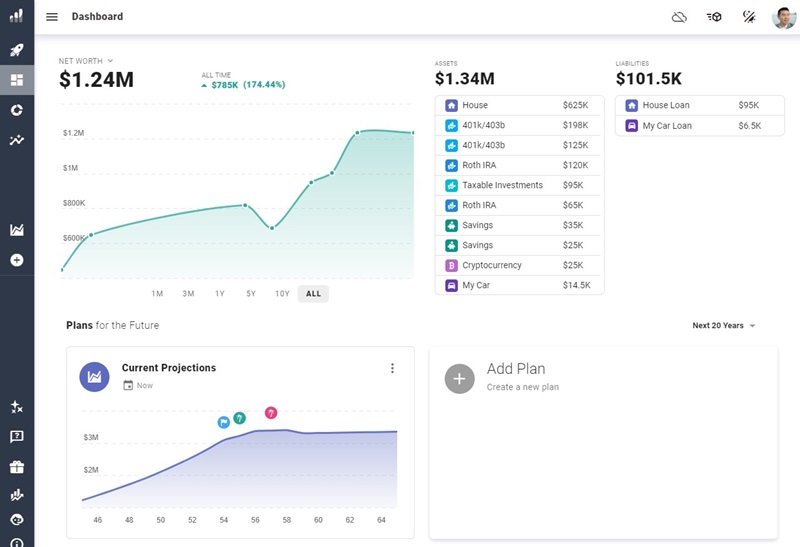This screenshot has width=800, height=547.
Task: Switch to the ALL time range tab
Action: [x=313, y=294]
